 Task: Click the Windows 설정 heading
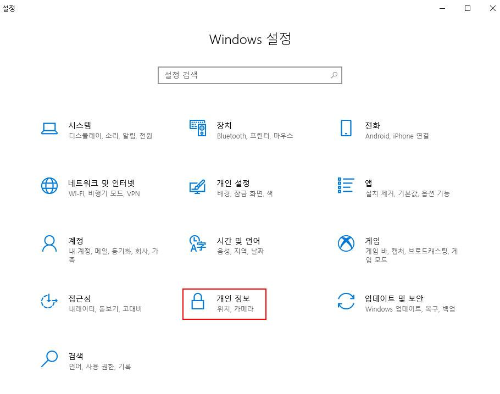[250, 39]
